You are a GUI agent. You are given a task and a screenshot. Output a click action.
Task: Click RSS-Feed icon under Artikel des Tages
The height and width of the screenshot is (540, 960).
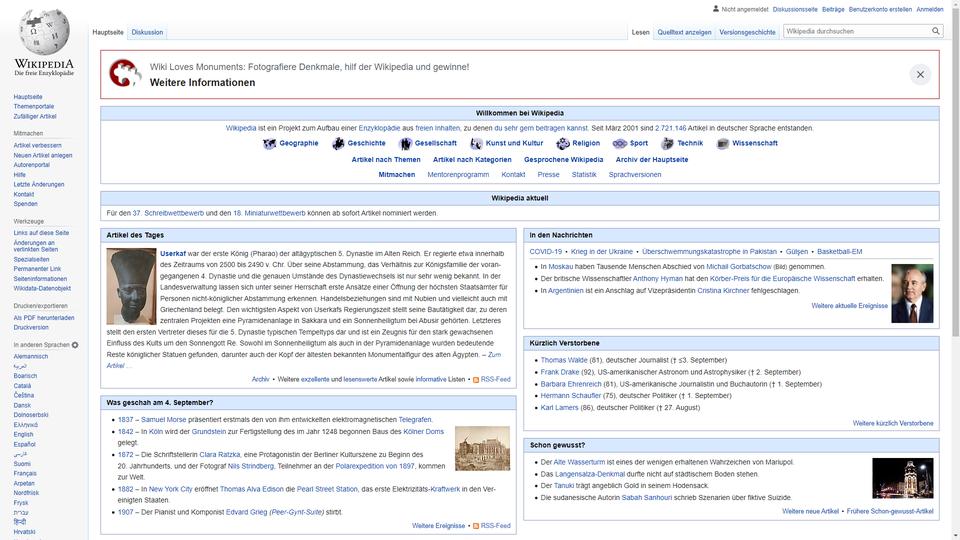tap(476, 380)
